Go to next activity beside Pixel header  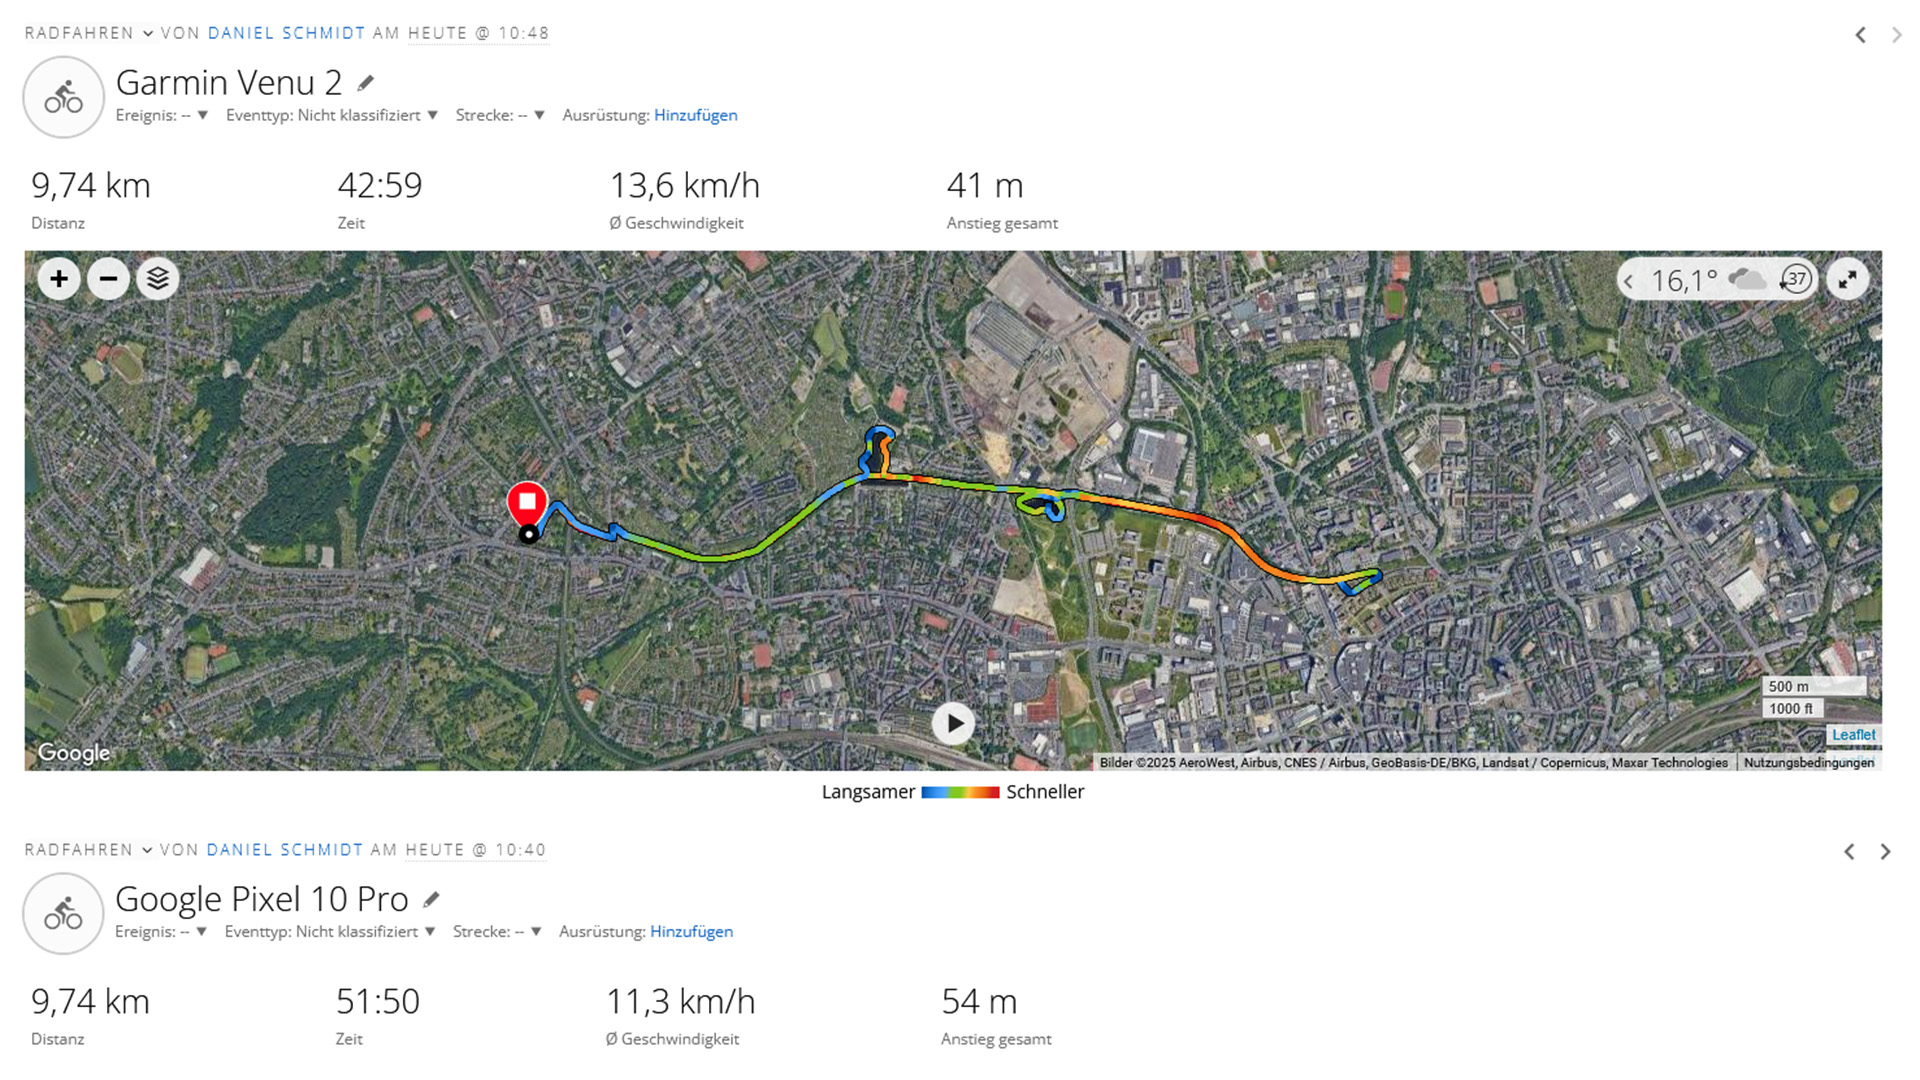click(1885, 852)
